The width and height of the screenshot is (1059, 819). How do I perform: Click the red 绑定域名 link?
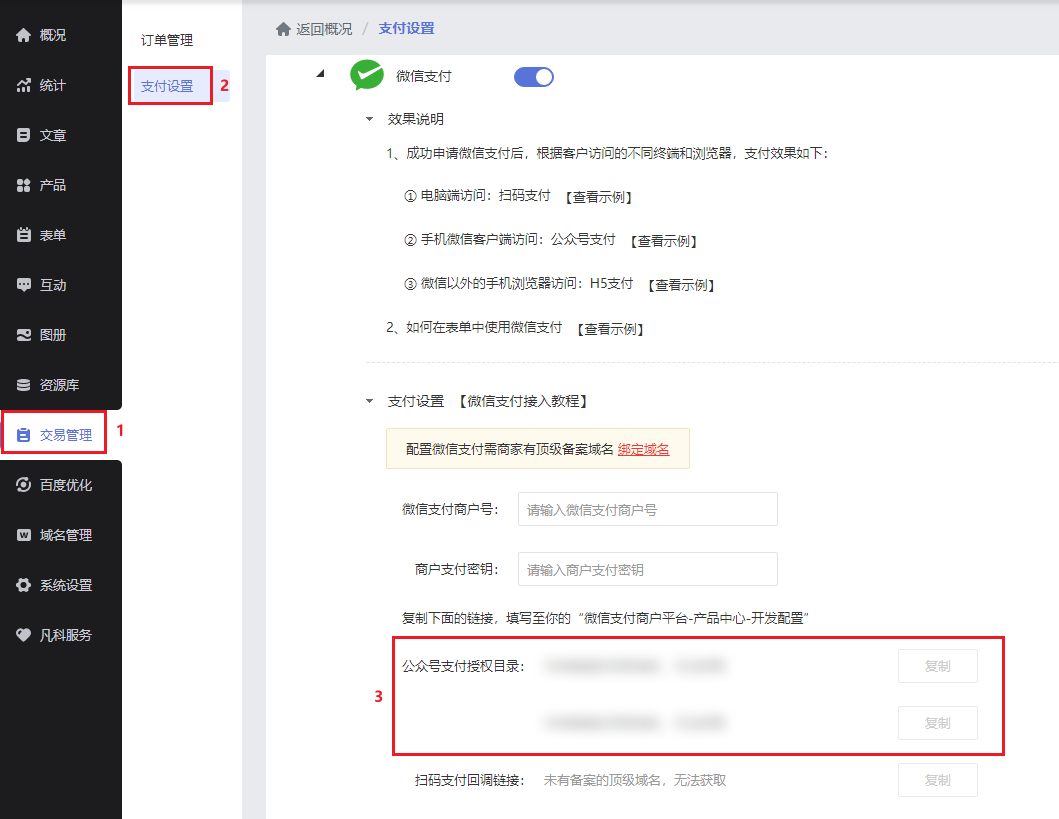[x=643, y=449]
